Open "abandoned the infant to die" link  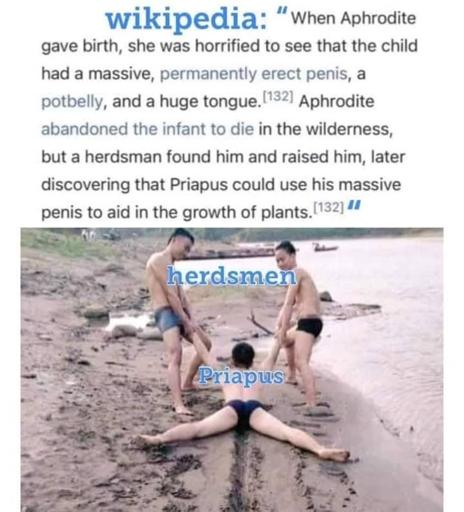click(147, 129)
